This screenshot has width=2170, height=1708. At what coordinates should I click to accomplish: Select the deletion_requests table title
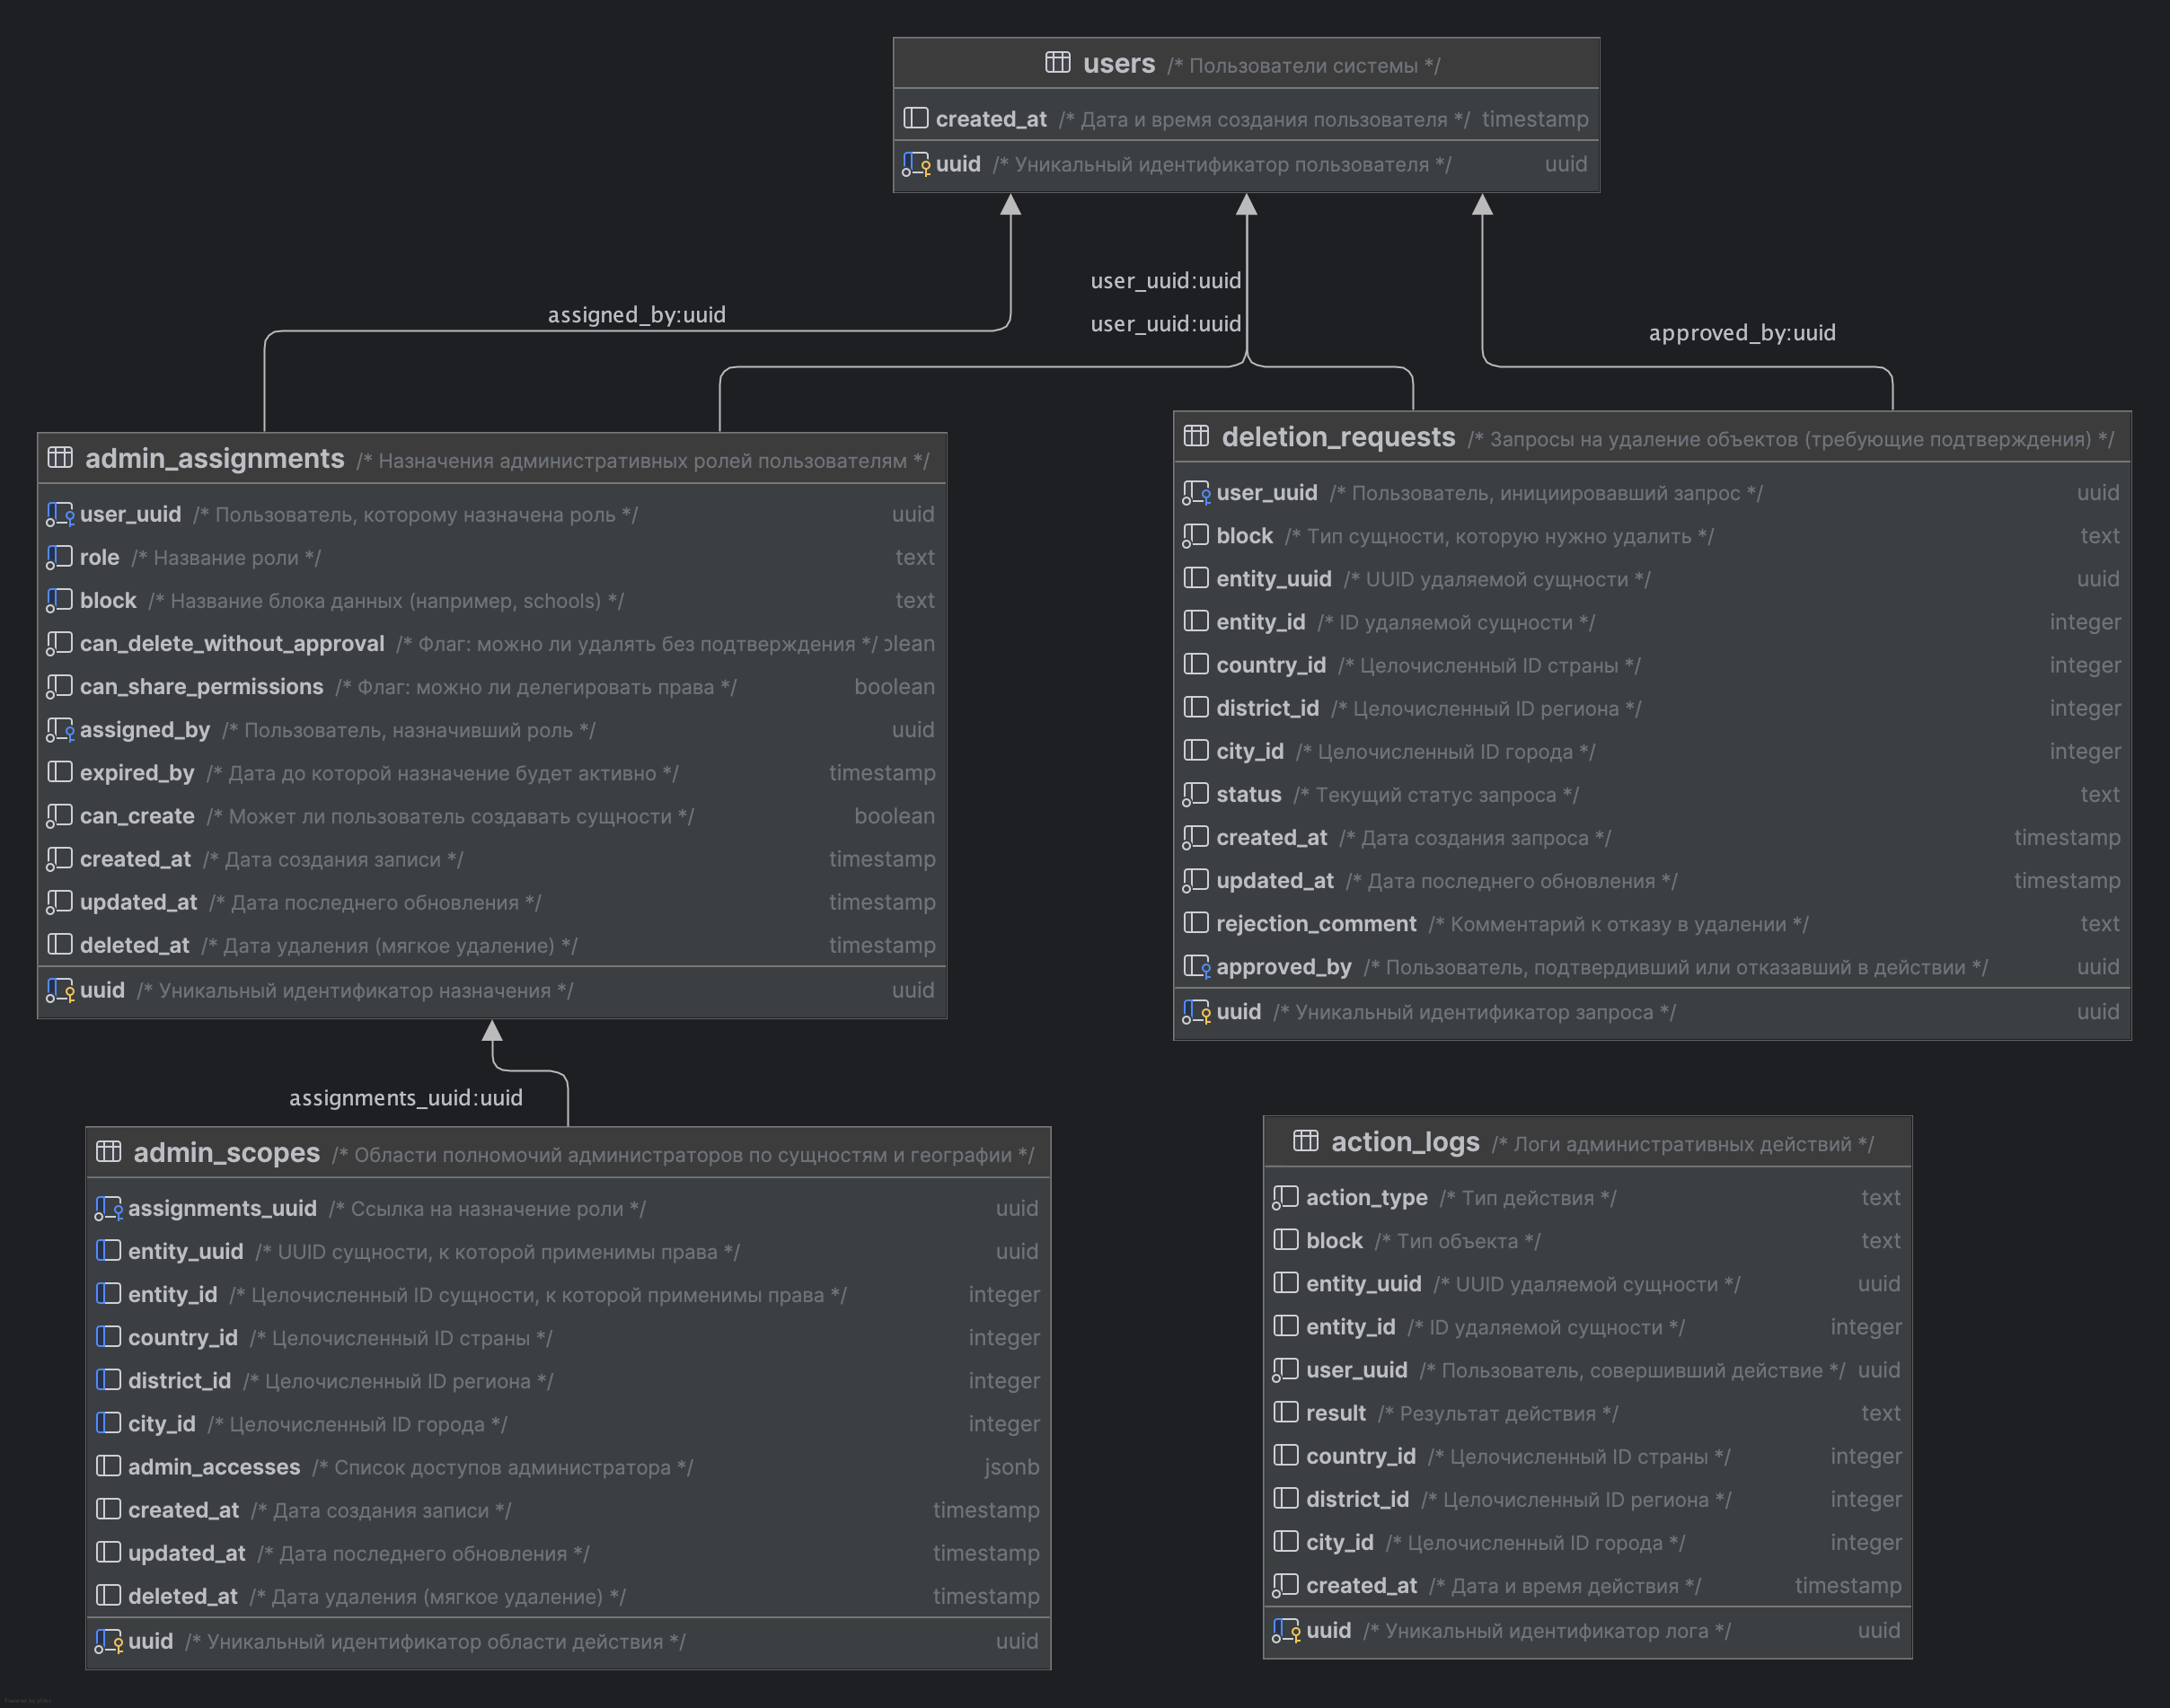pyautogui.click(x=1337, y=437)
